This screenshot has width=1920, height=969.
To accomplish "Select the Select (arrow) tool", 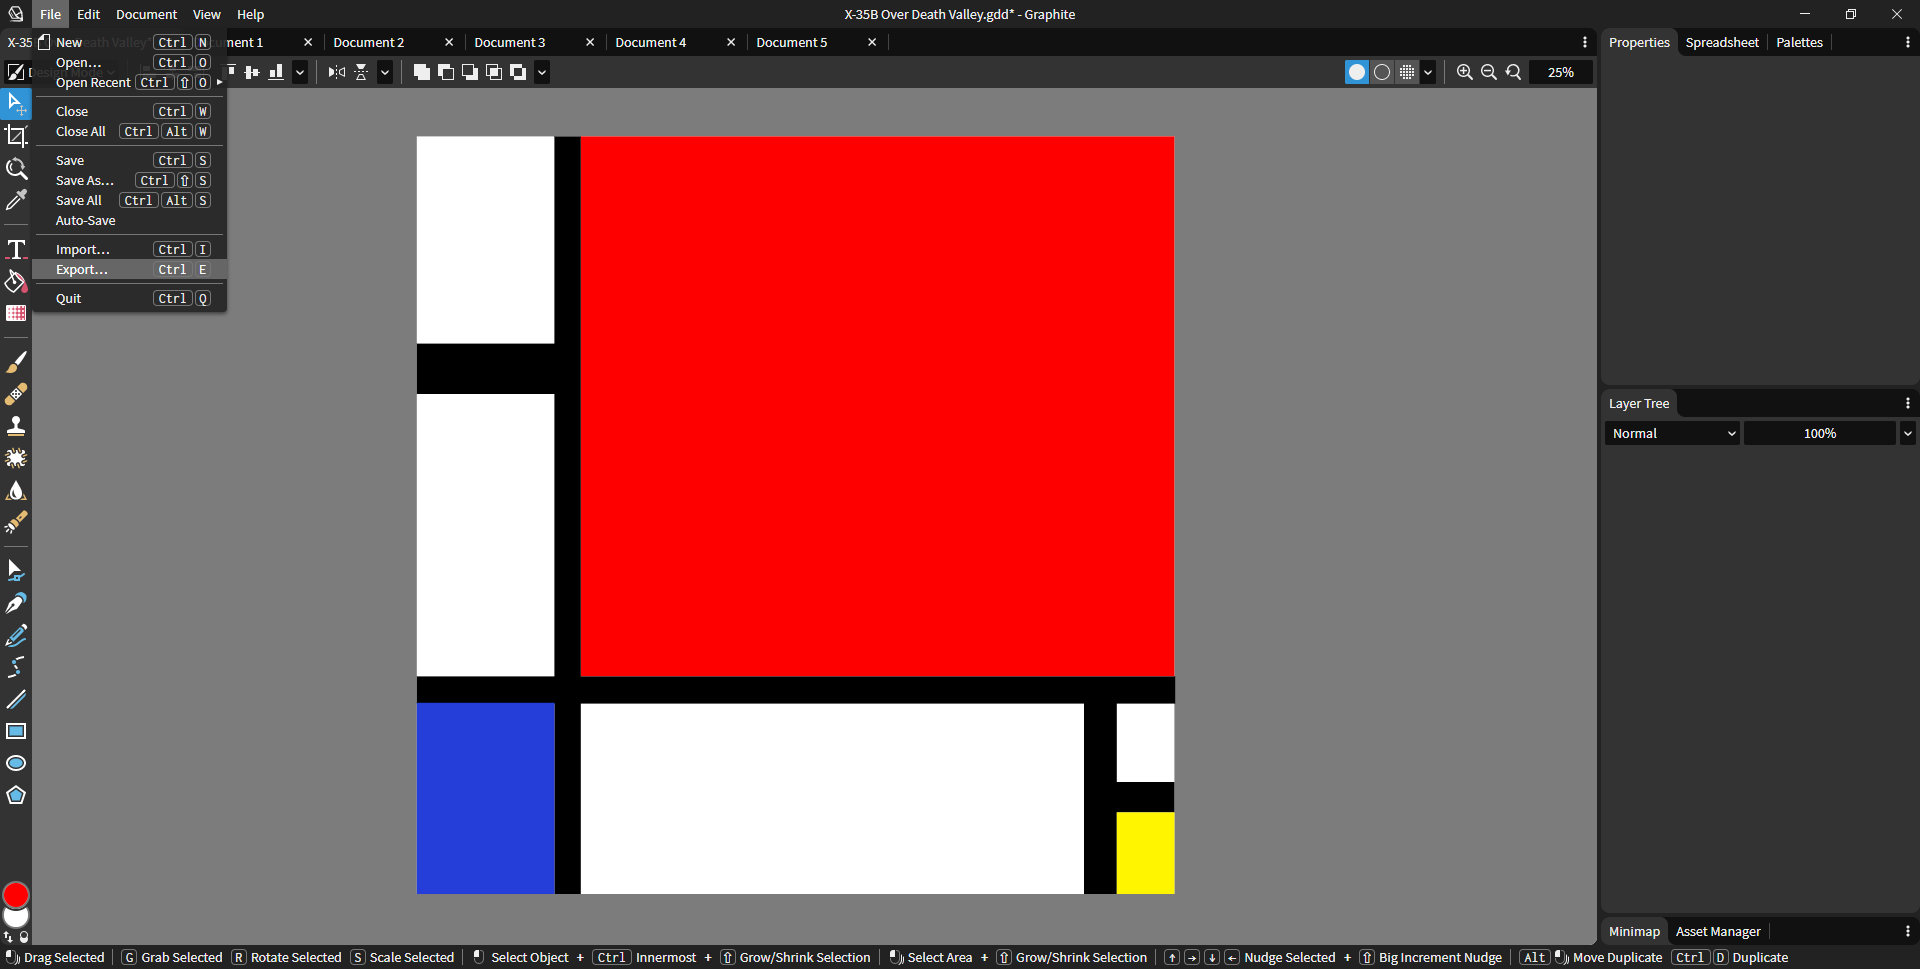I will click(x=16, y=103).
